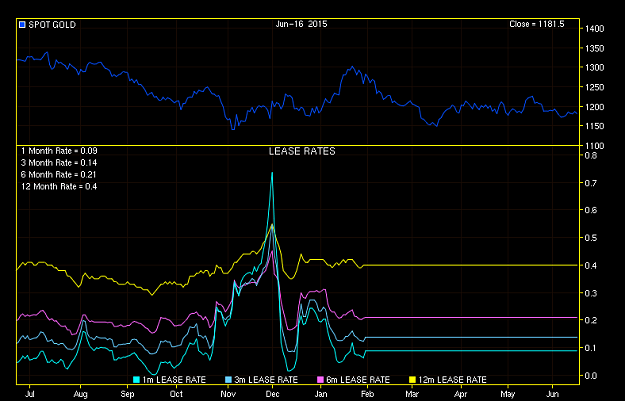Click the Jun-16 2015 date label
This screenshot has width=625, height=401.
click(x=301, y=24)
